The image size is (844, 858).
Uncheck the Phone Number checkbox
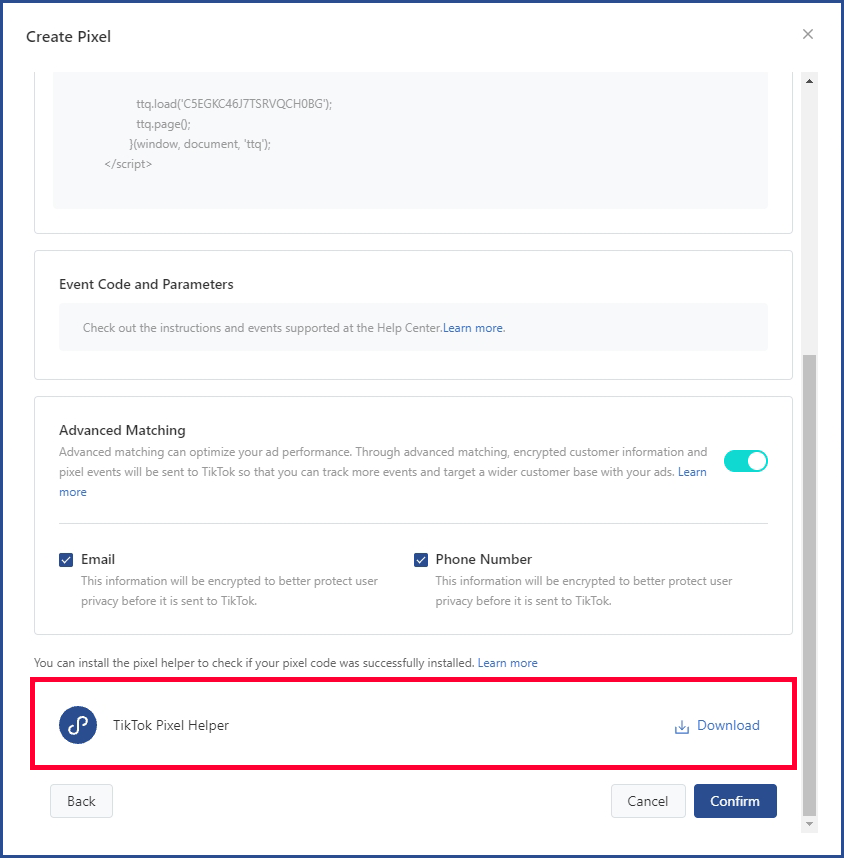point(421,560)
